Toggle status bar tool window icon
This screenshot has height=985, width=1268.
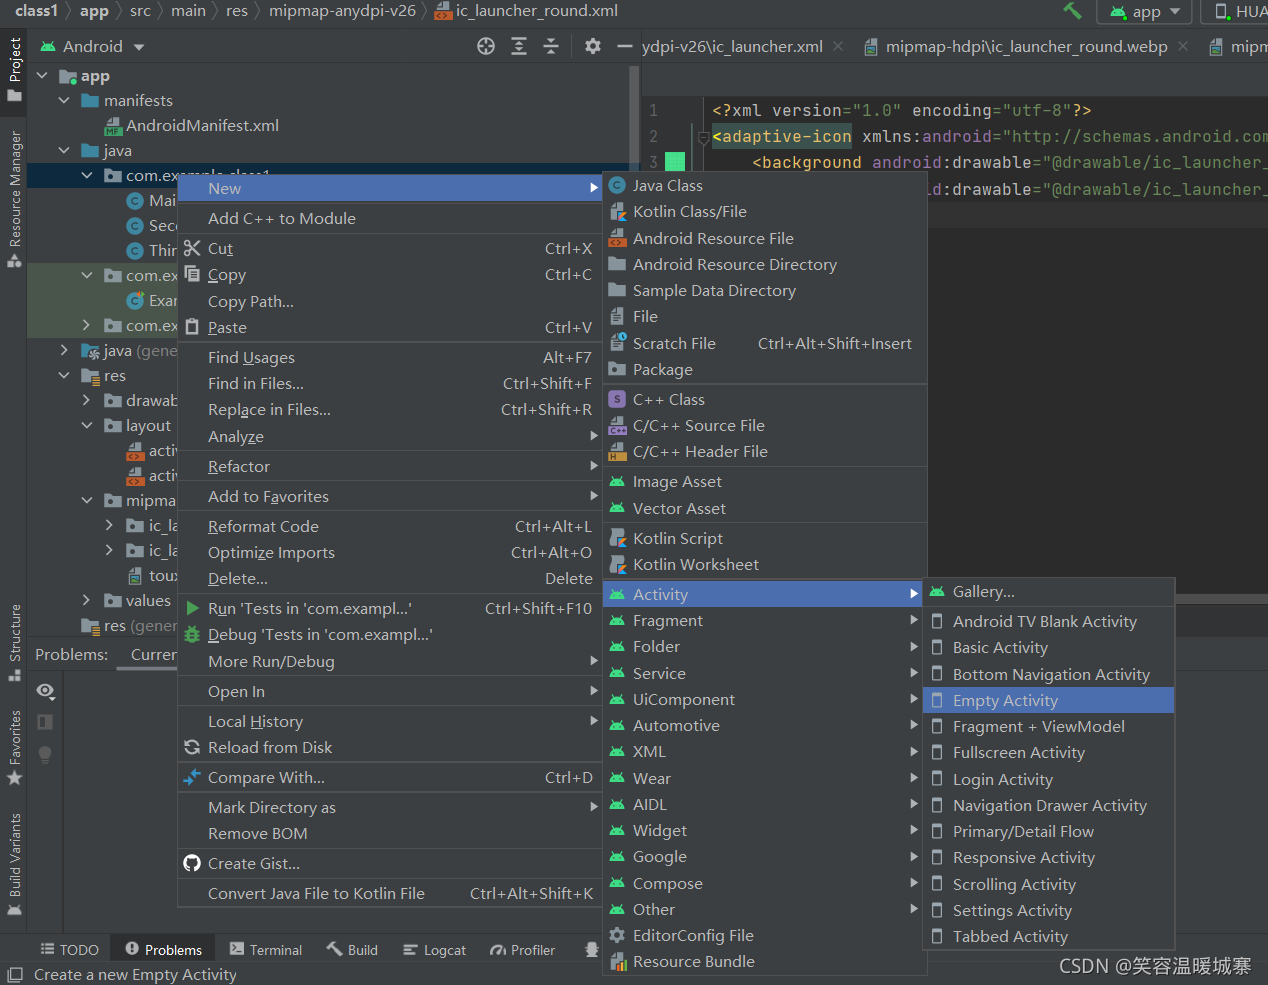[14, 975]
